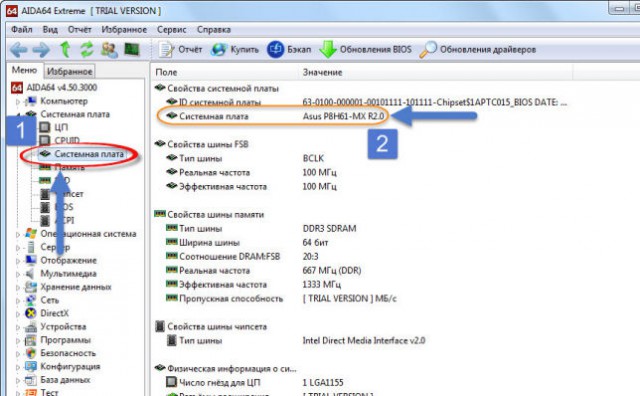Select the Asus P8H61-MX R2.0 value
The height and width of the screenshot is (396, 640).
tap(343, 116)
